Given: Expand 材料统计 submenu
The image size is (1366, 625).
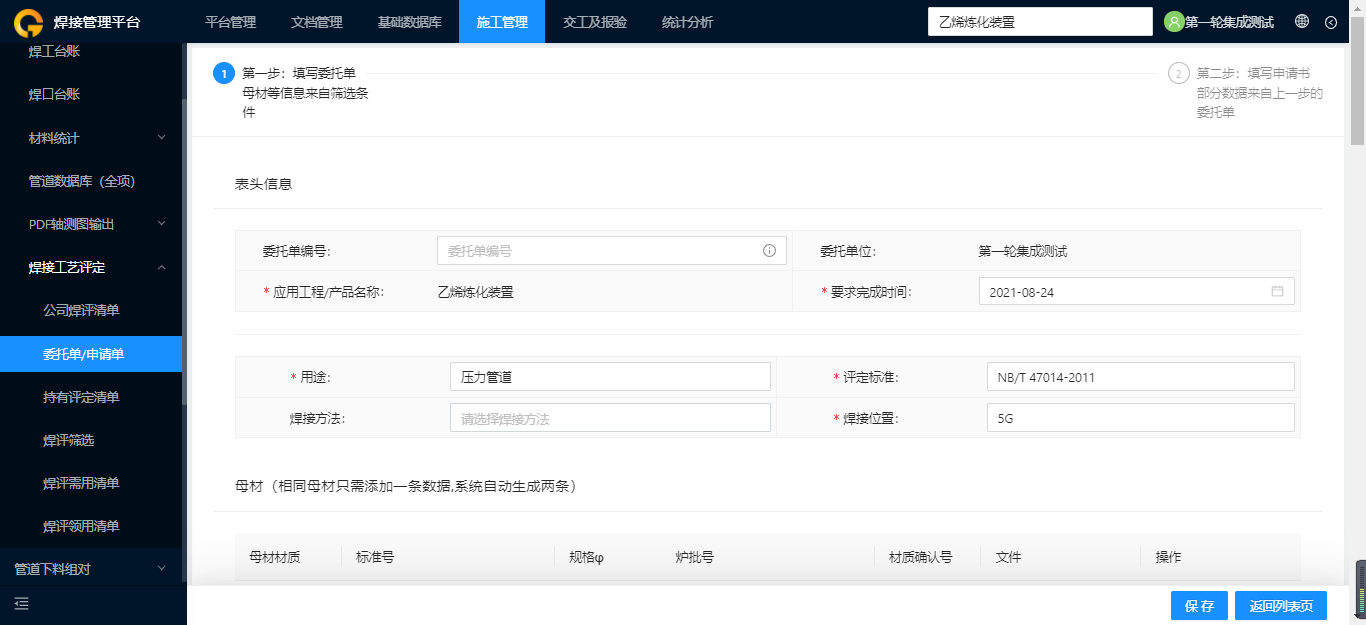Looking at the screenshot, I should [162, 138].
